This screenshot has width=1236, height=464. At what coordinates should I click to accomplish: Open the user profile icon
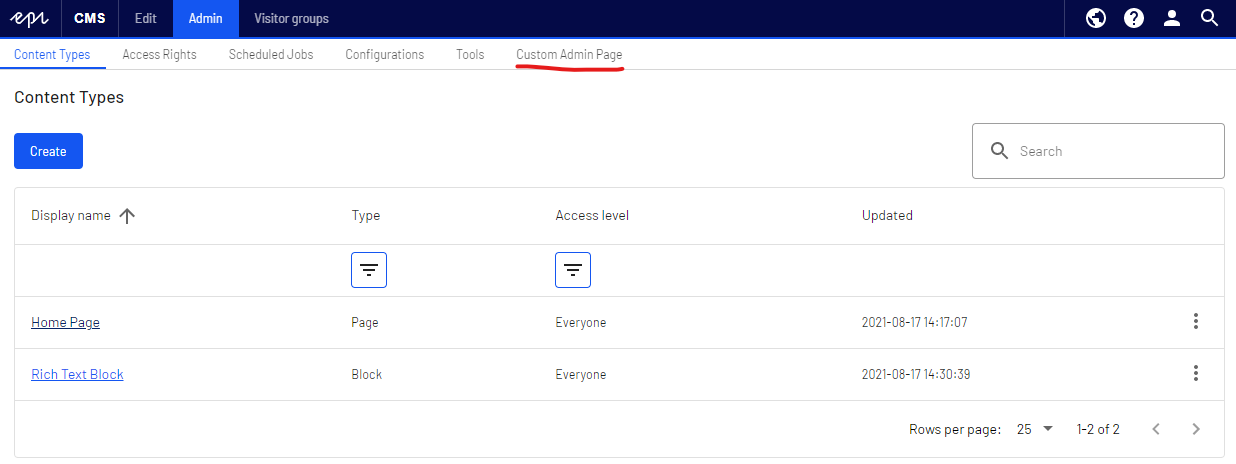(x=1171, y=18)
